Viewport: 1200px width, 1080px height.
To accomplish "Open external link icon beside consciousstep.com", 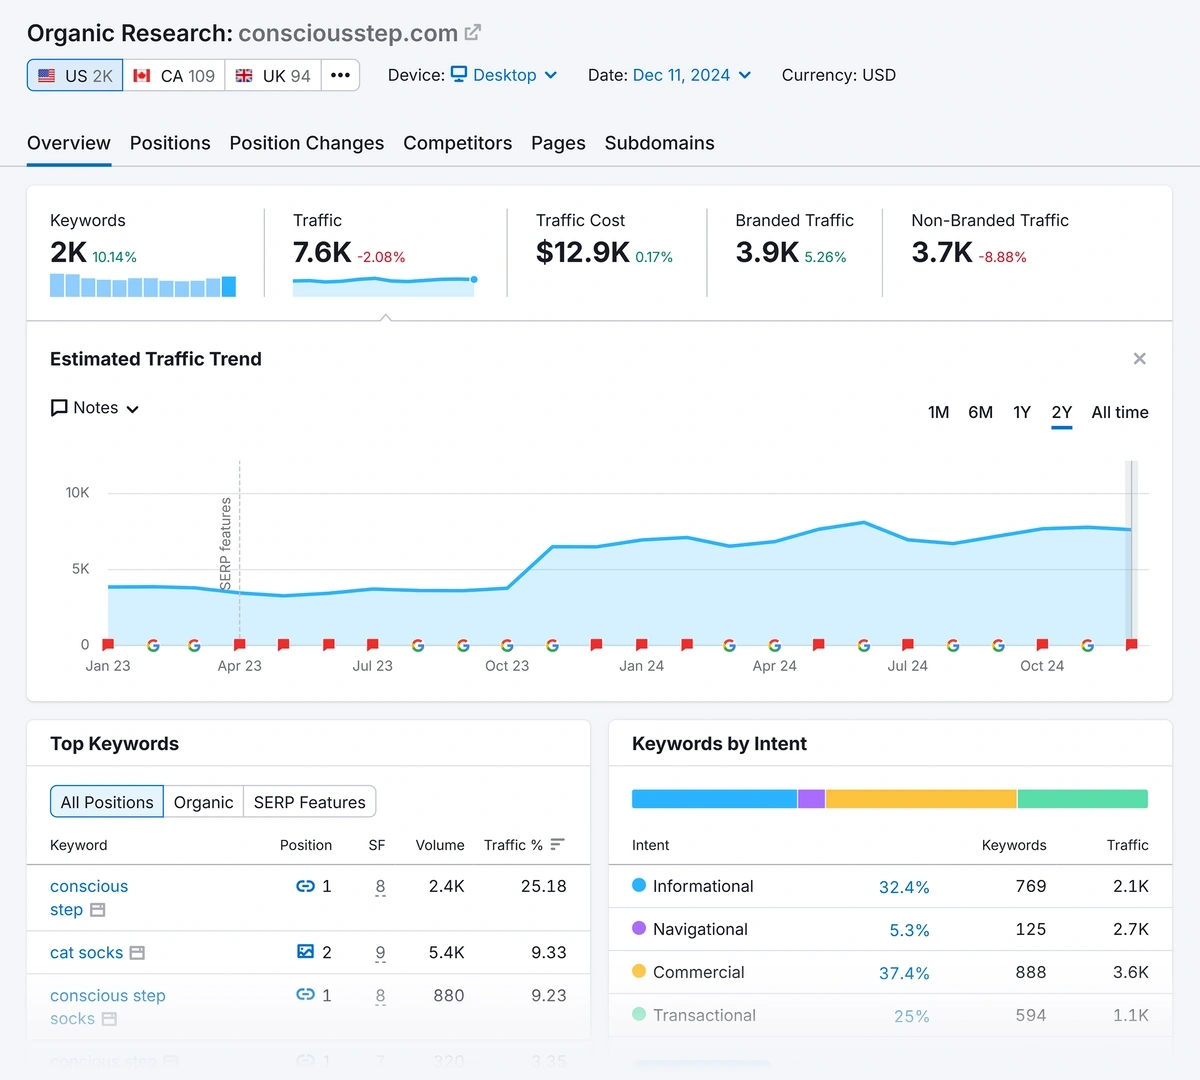I will pos(473,33).
